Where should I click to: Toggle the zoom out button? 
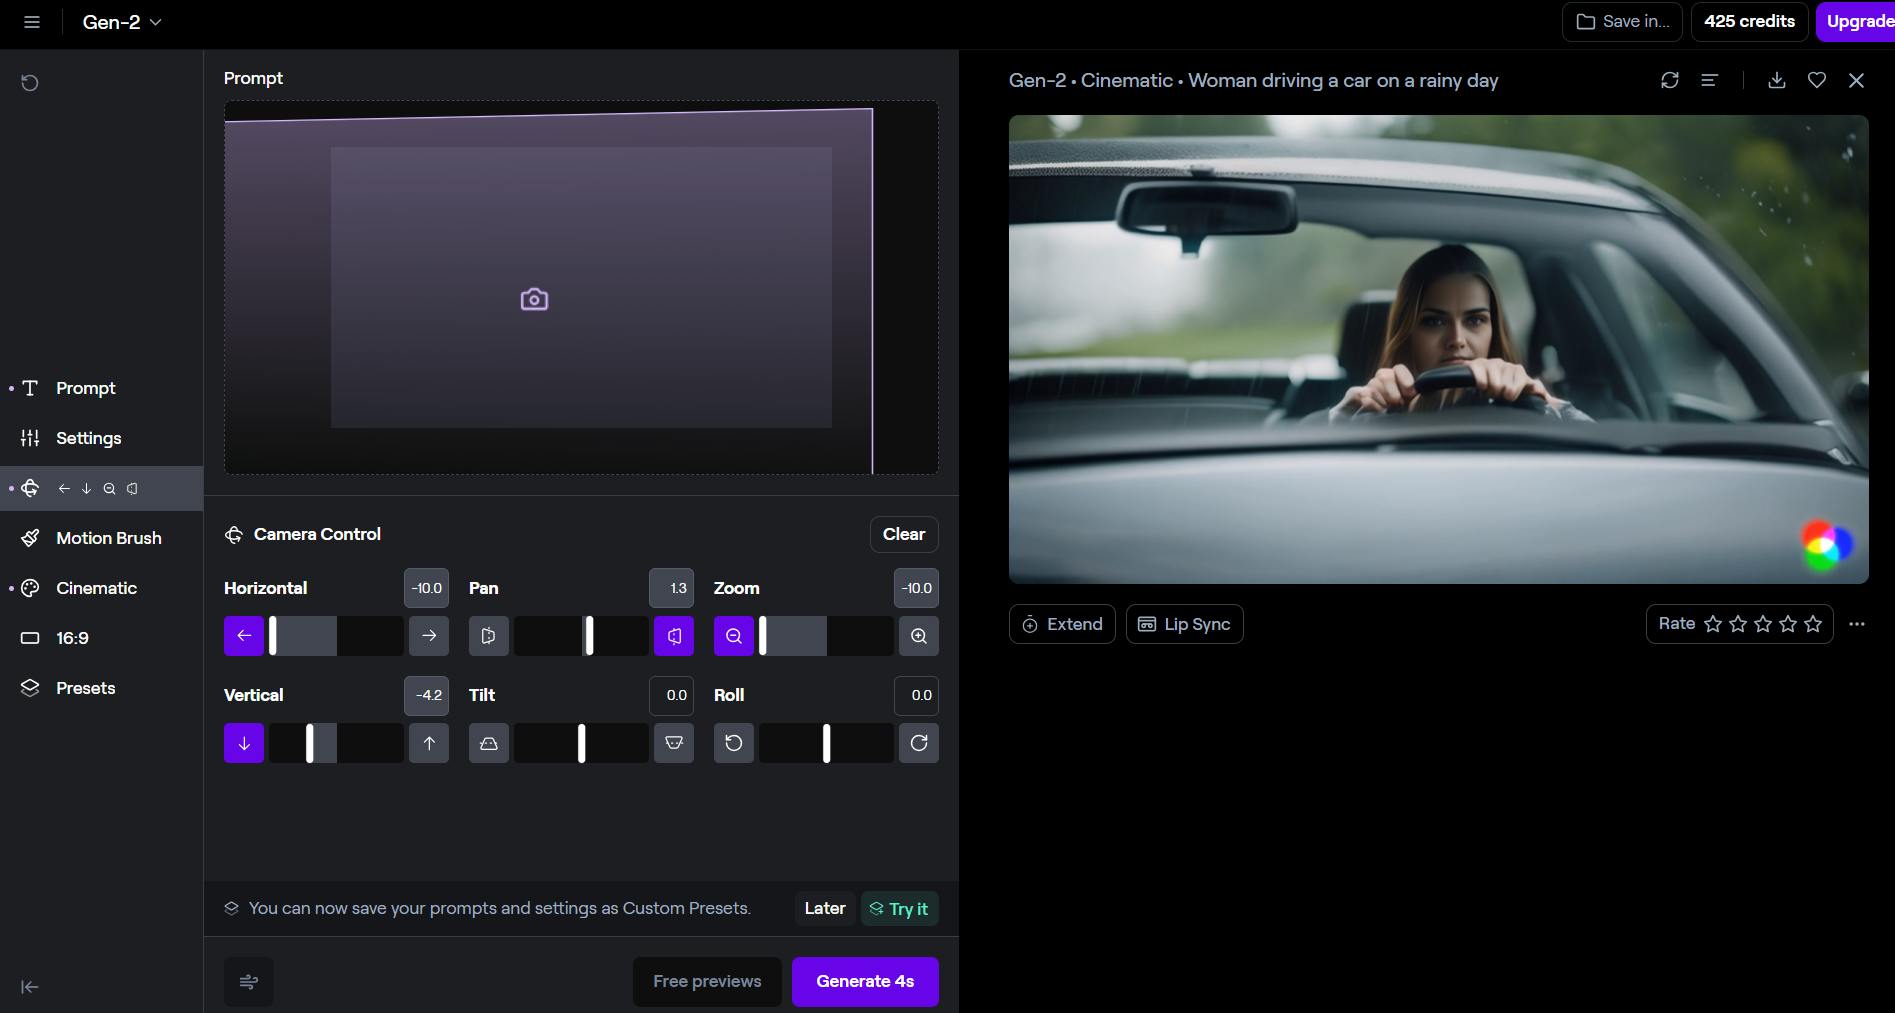(733, 636)
